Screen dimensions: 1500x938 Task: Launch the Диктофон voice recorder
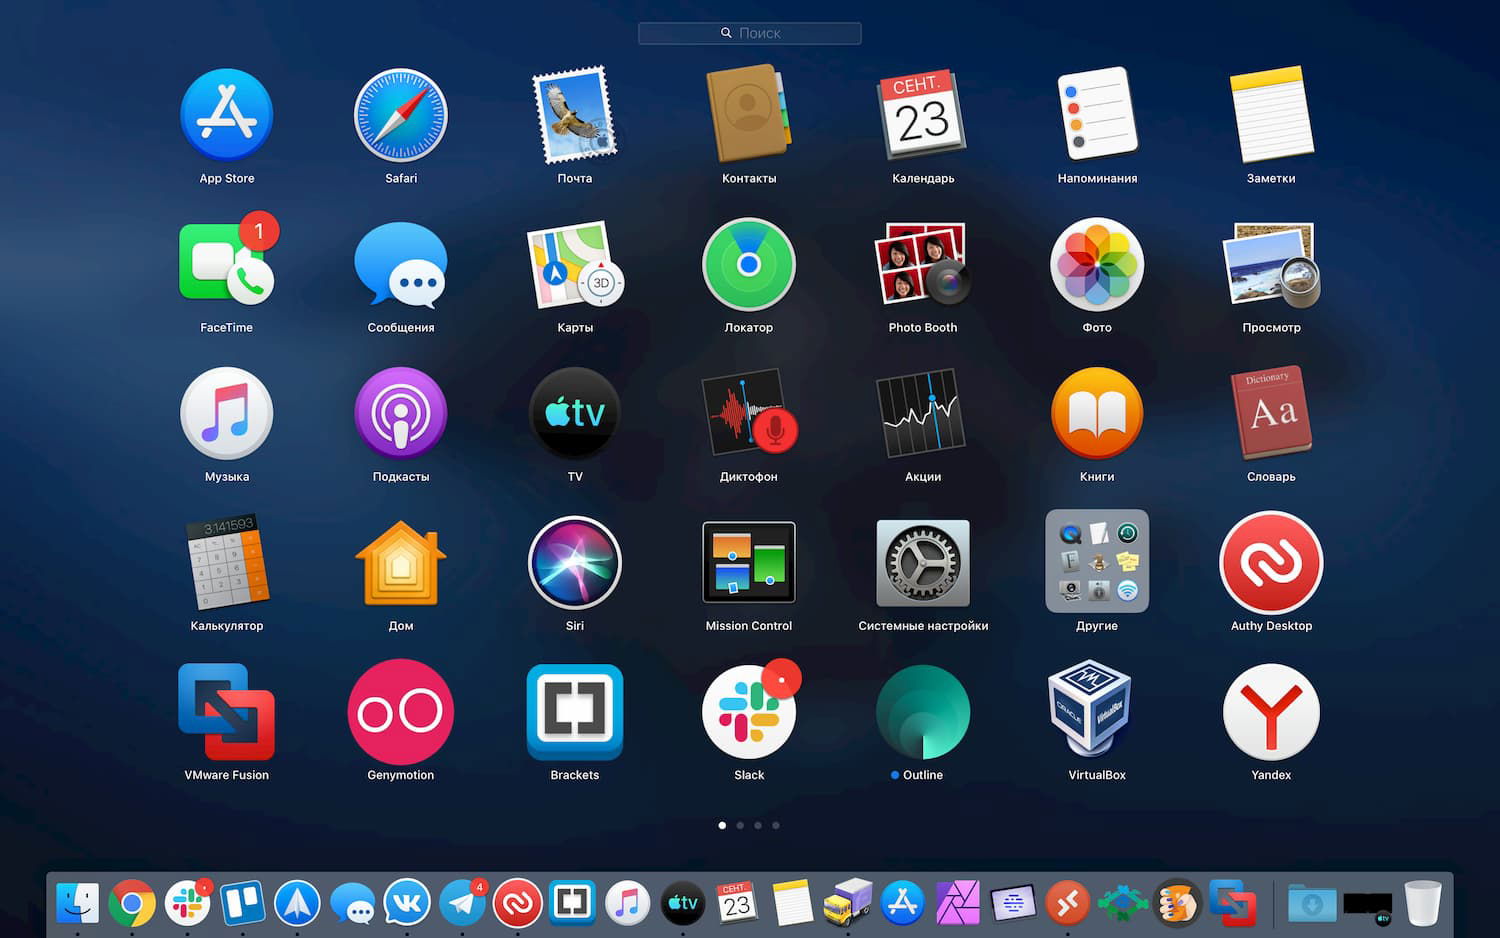coord(748,413)
